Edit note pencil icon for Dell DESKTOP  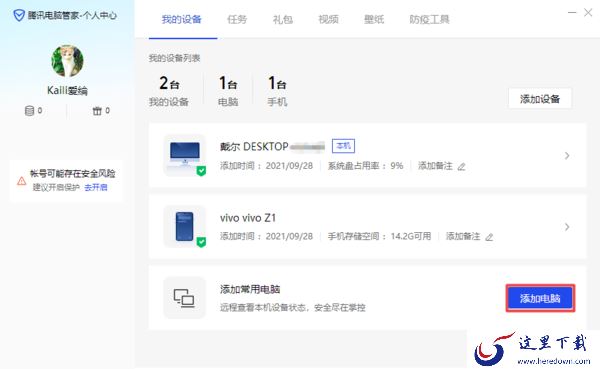tap(461, 167)
